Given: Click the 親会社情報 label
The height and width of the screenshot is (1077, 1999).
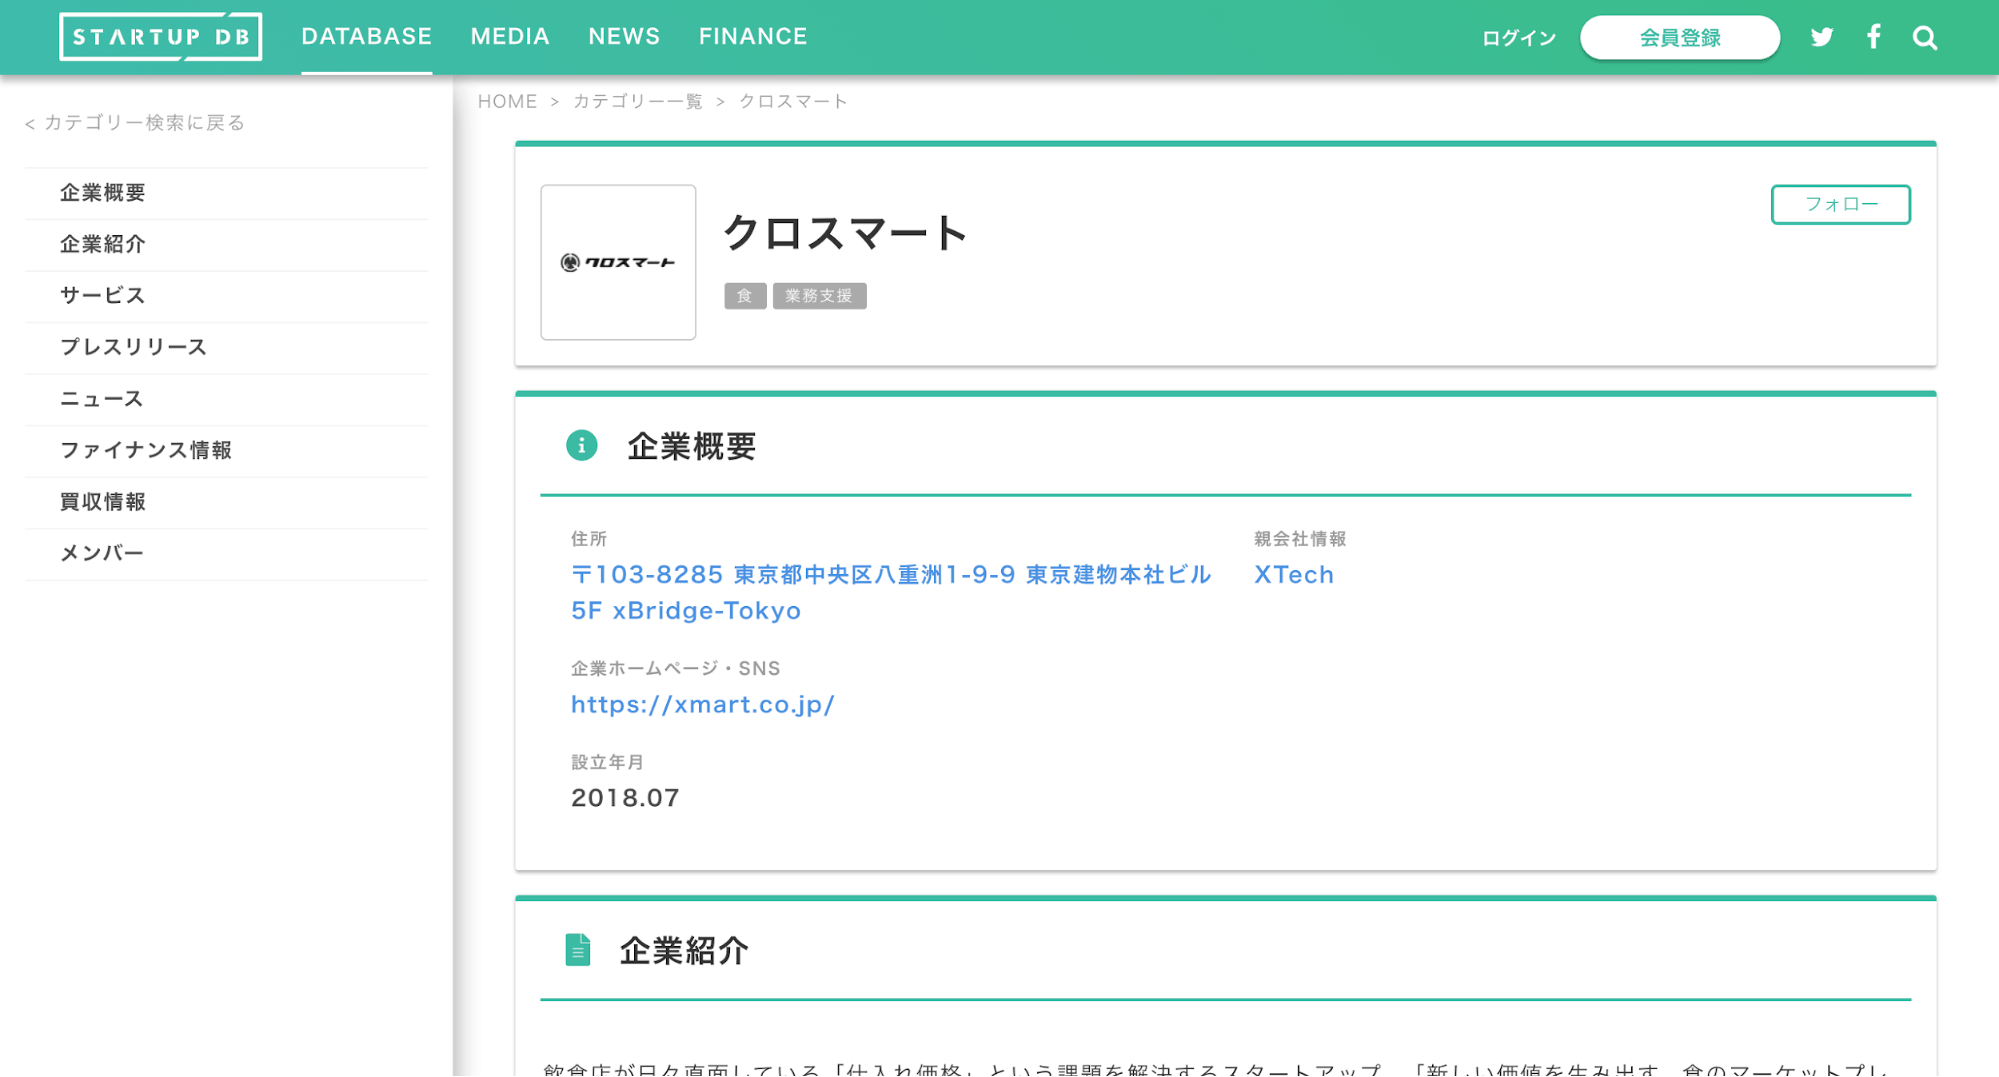Looking at the screenshot, I should coord(1300,539).
